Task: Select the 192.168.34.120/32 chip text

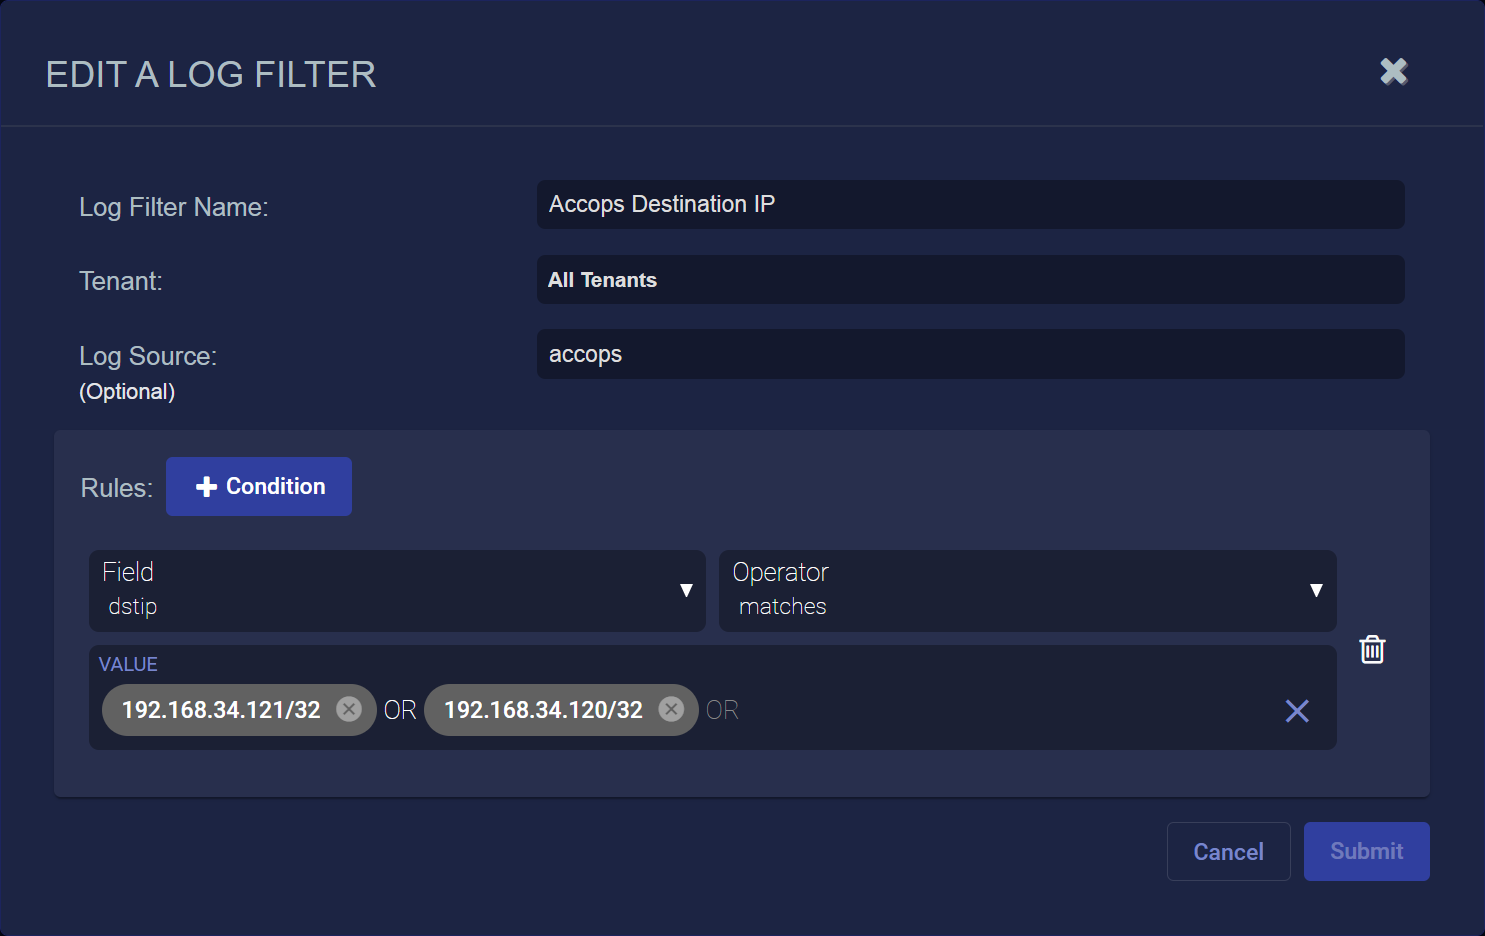Action: point(543,710)
